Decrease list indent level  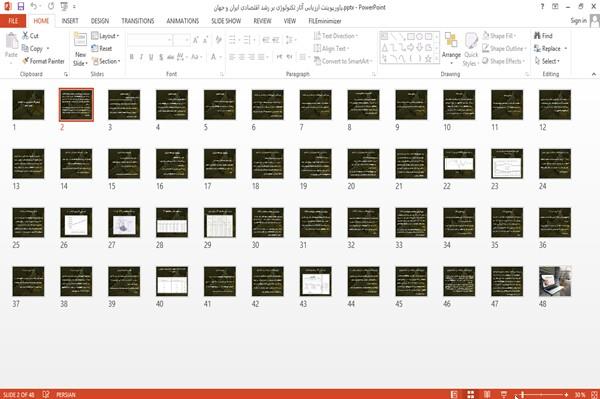pos(266,39)
